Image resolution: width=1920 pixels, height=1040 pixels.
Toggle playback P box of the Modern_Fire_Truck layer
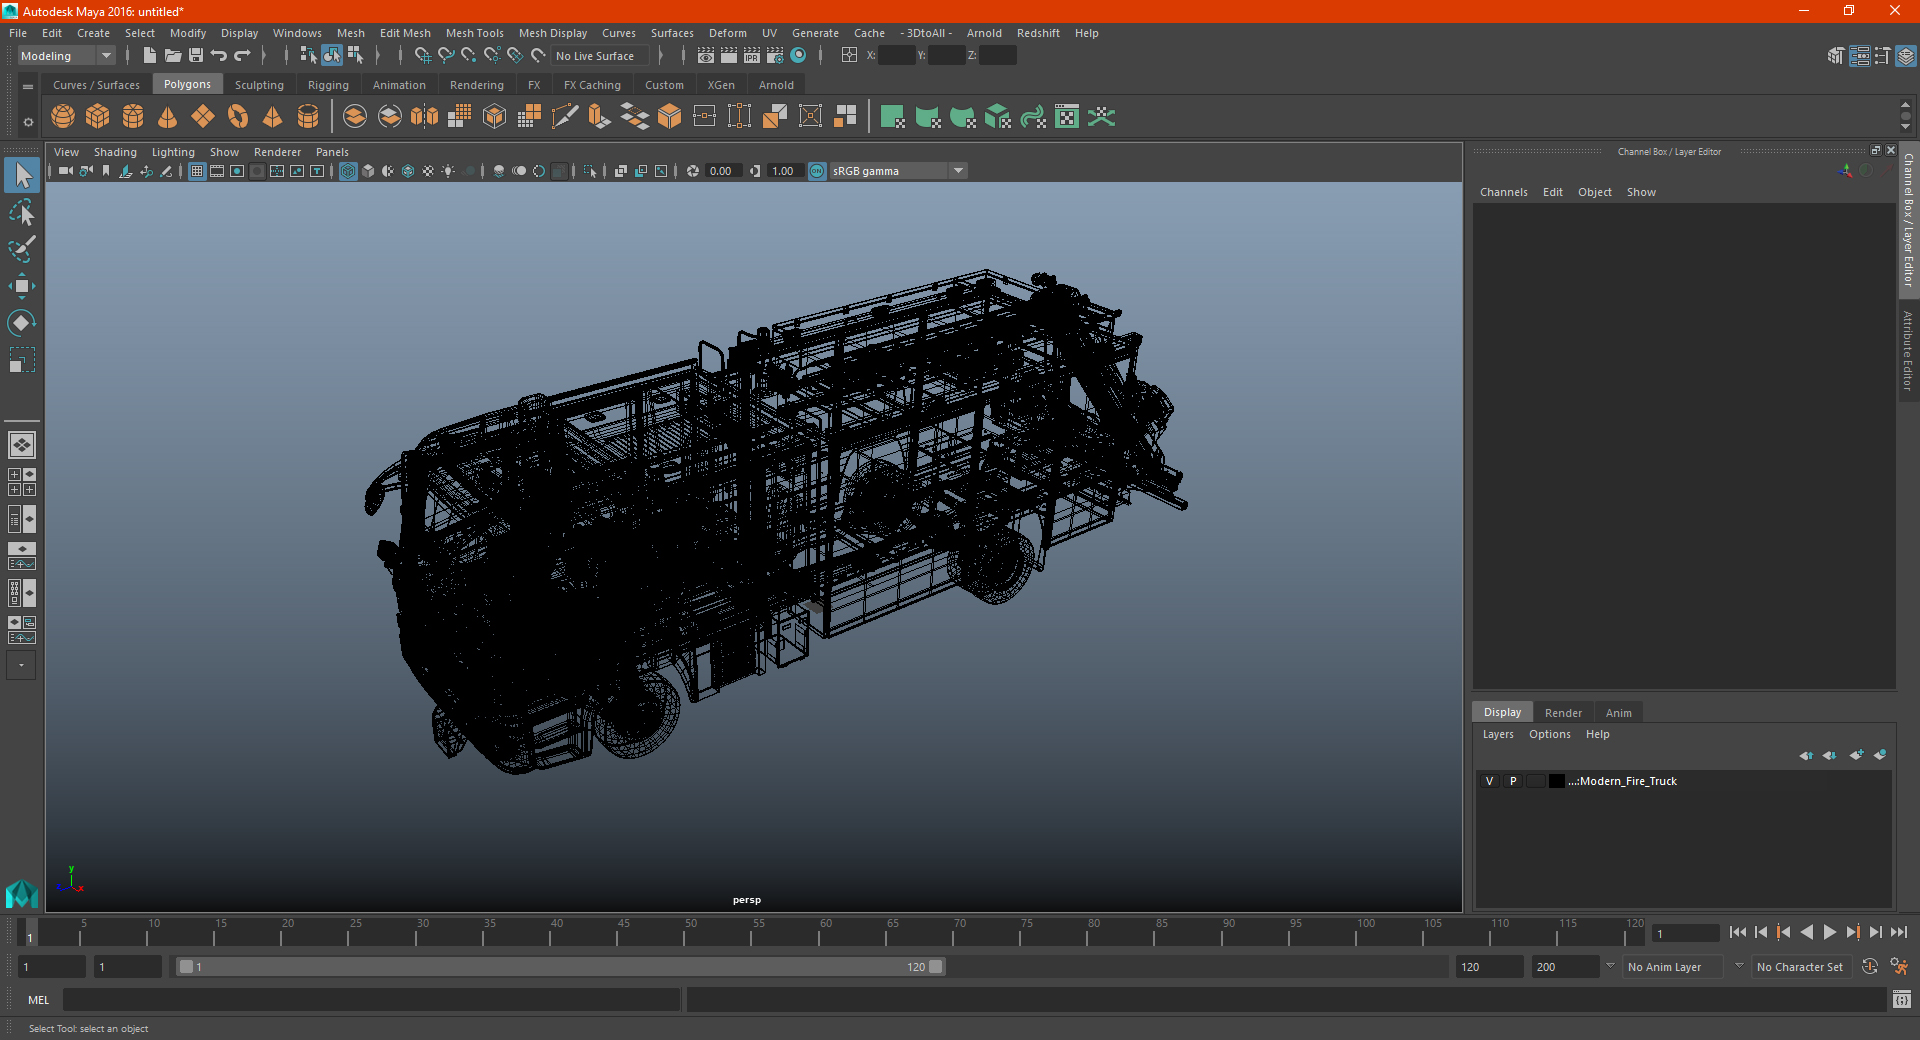click(1513, 781)
